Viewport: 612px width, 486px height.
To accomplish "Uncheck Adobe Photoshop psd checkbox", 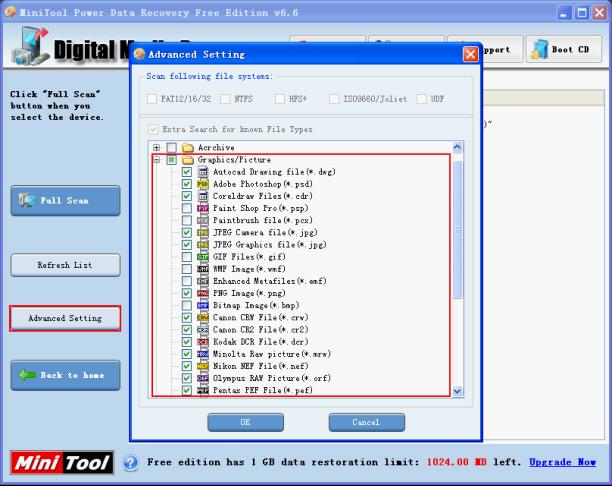I will click(x=187, y=184).
